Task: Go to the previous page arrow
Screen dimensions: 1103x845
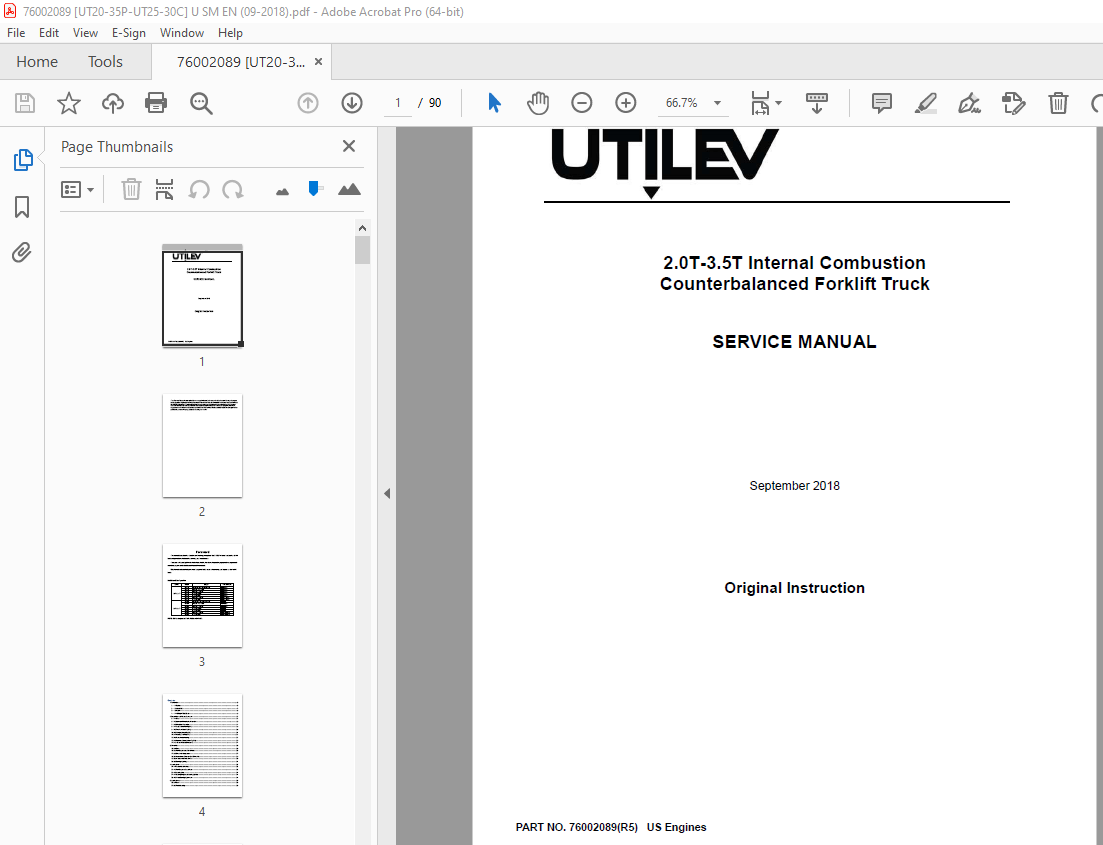Action: click(x=307, y=103)
